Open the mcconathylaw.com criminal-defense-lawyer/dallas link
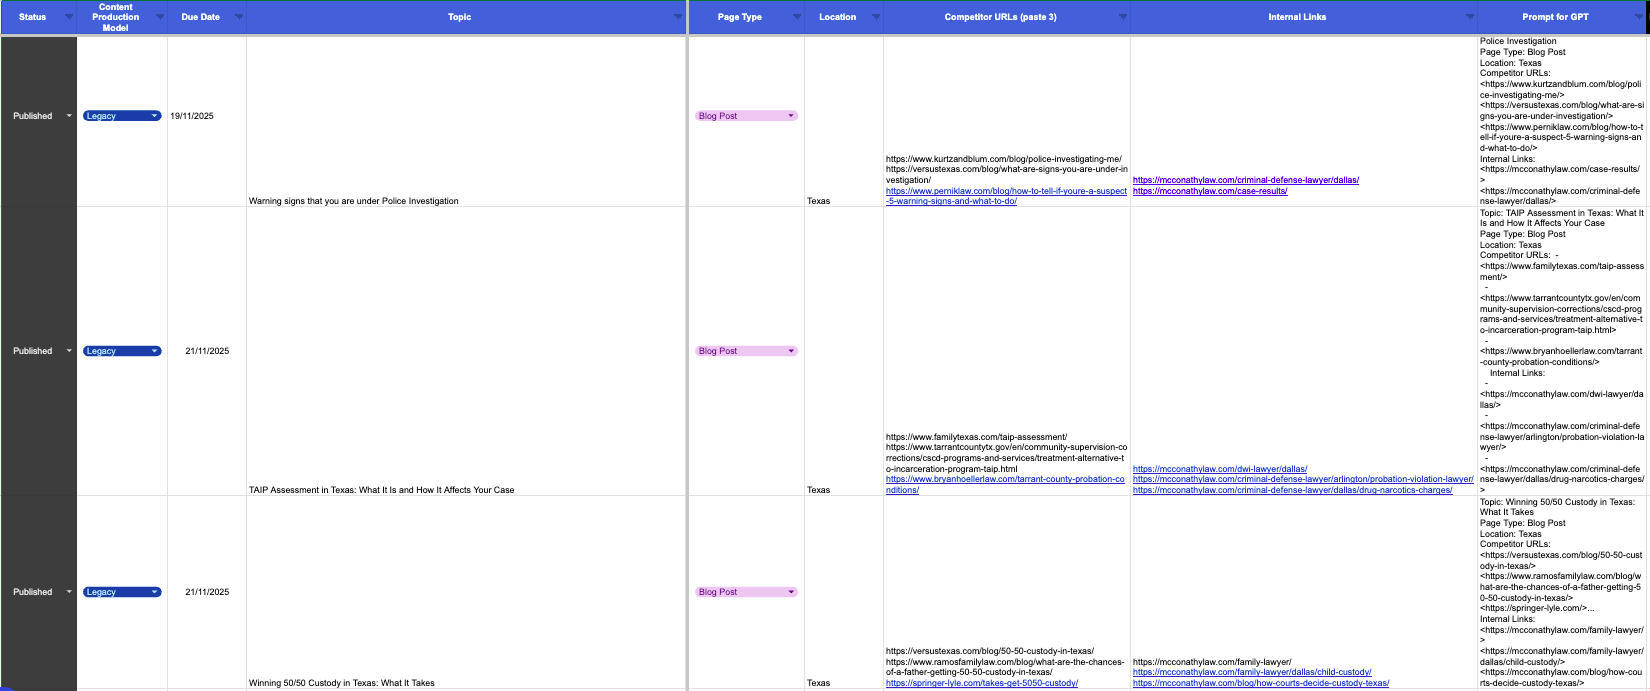 point(1246,180)
